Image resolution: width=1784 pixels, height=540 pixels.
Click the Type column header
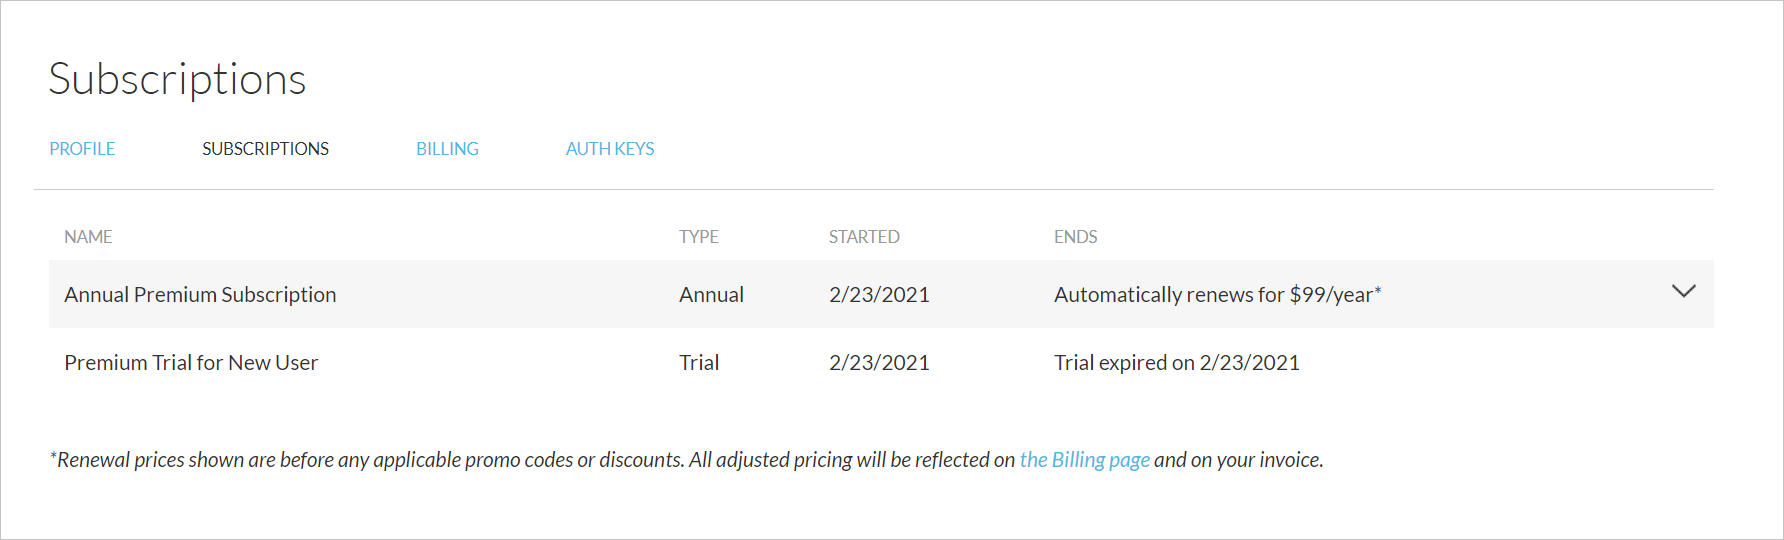tap(698, 237)
